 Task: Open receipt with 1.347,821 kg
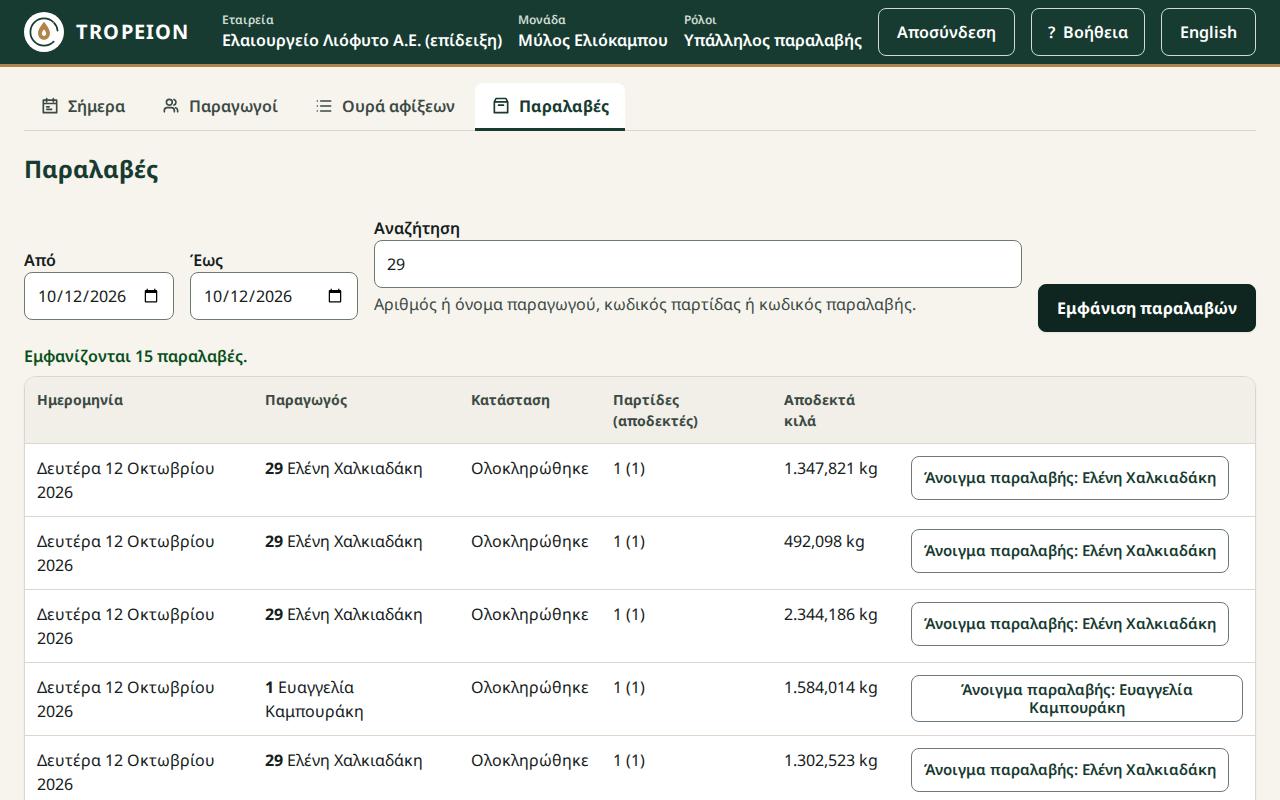tap(1070, 478)
